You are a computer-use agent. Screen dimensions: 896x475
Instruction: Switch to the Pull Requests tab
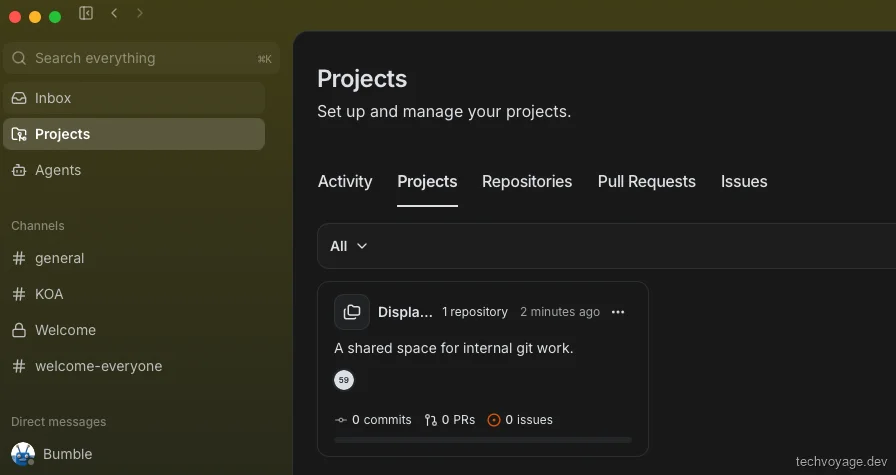pyautogui.click(x=647, y=182)
